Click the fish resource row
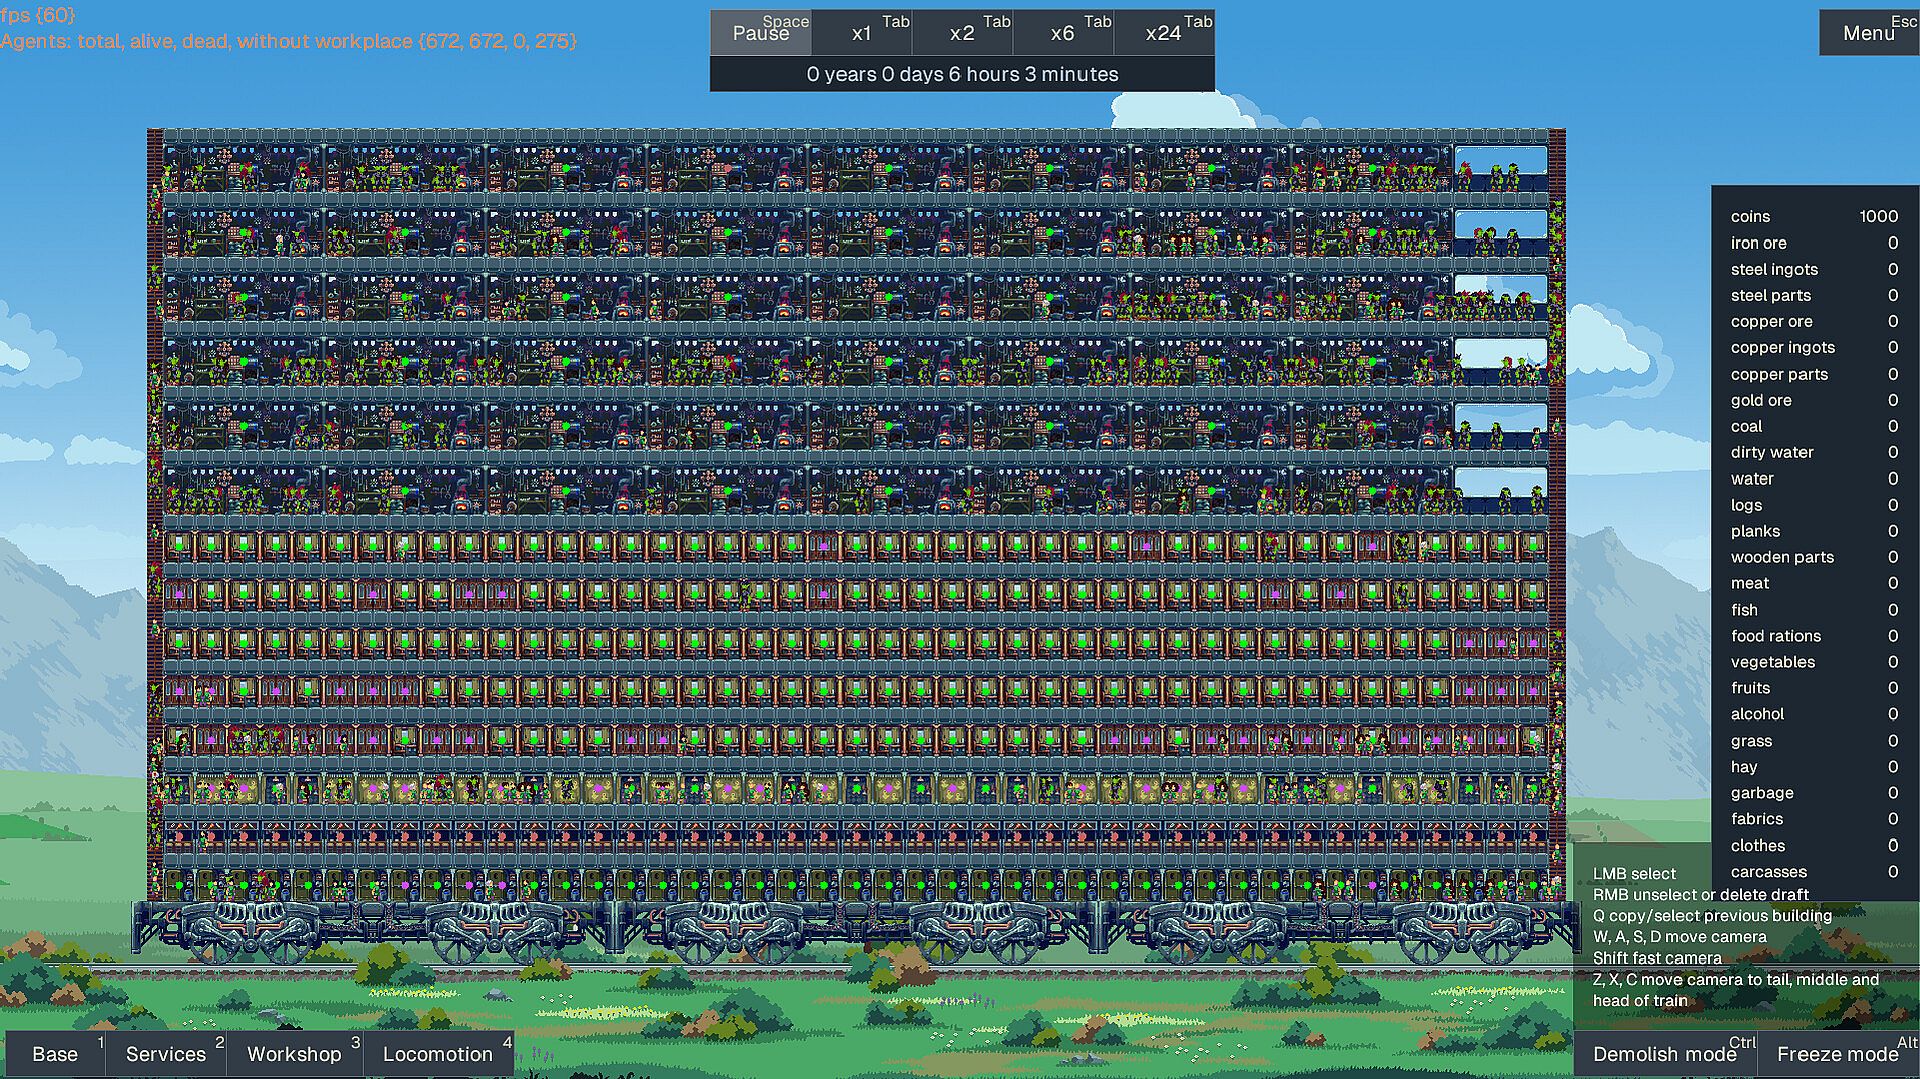Viewport: 1920px width, 1079px height. (x=1814, y=609)
